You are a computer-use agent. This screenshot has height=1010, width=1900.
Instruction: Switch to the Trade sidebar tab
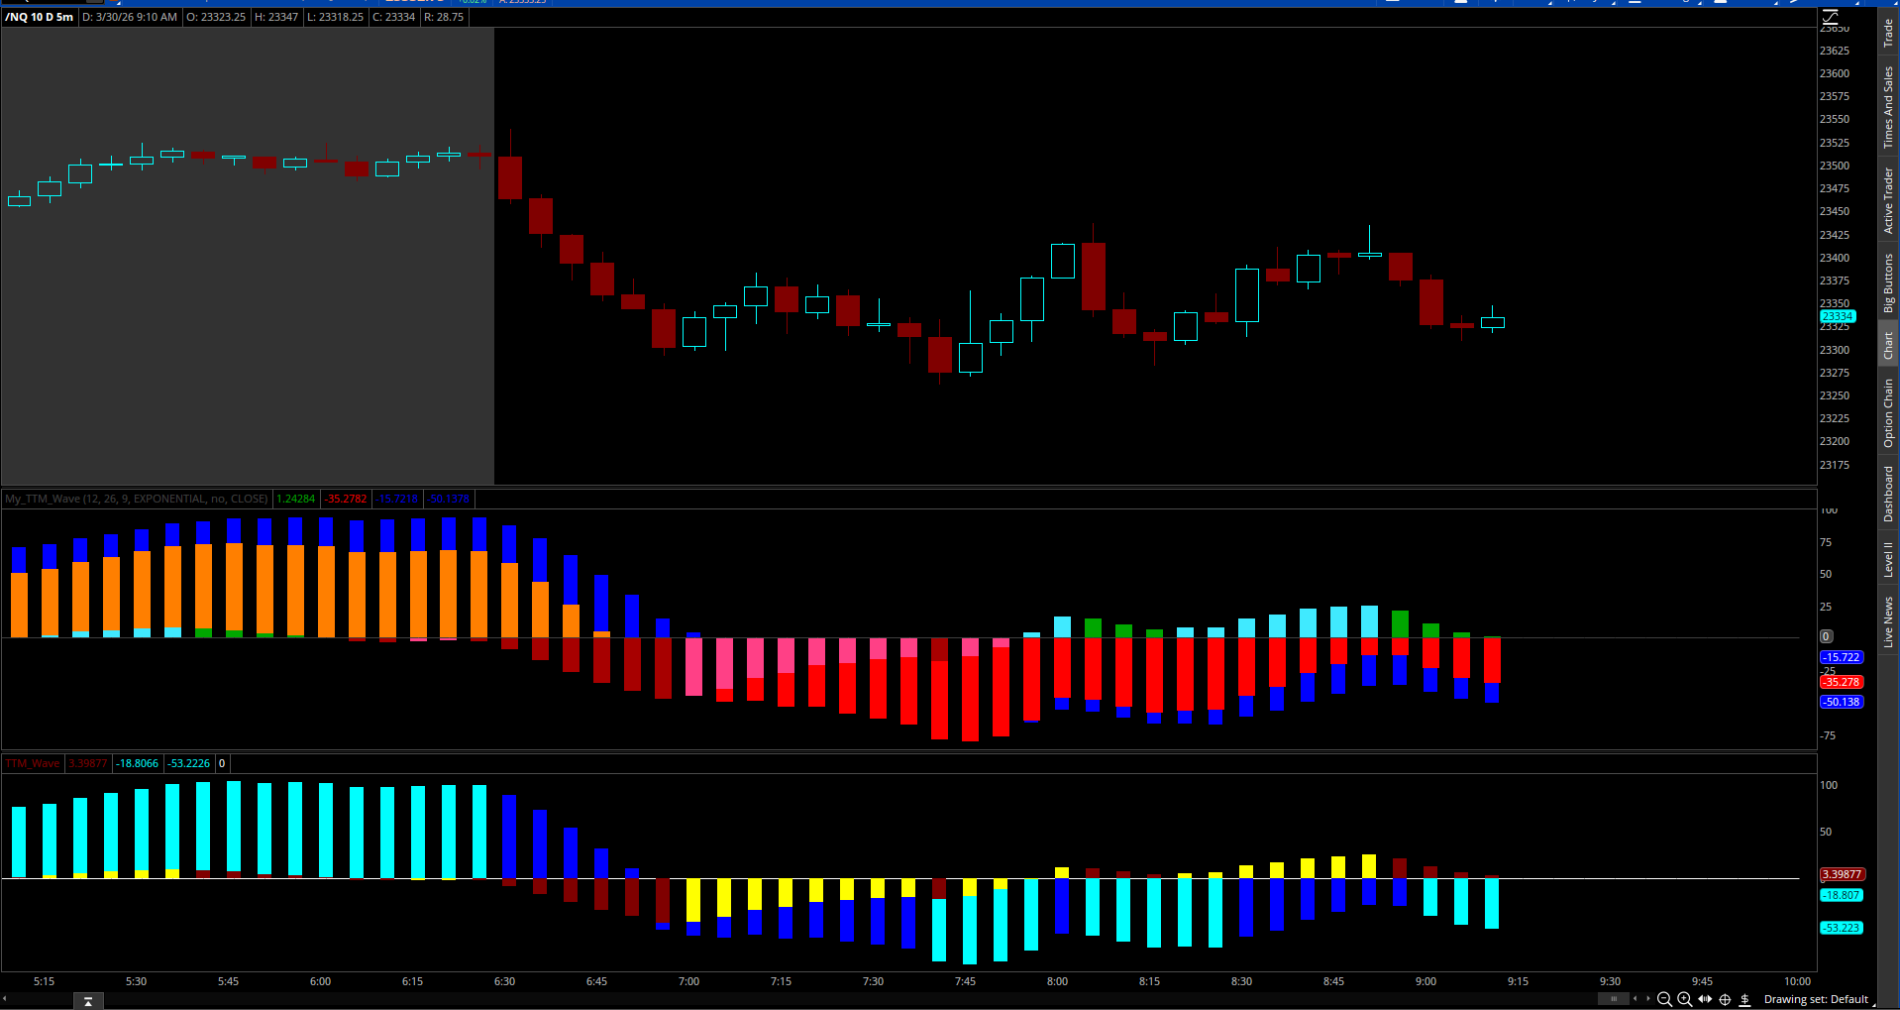coord(1887,30)
